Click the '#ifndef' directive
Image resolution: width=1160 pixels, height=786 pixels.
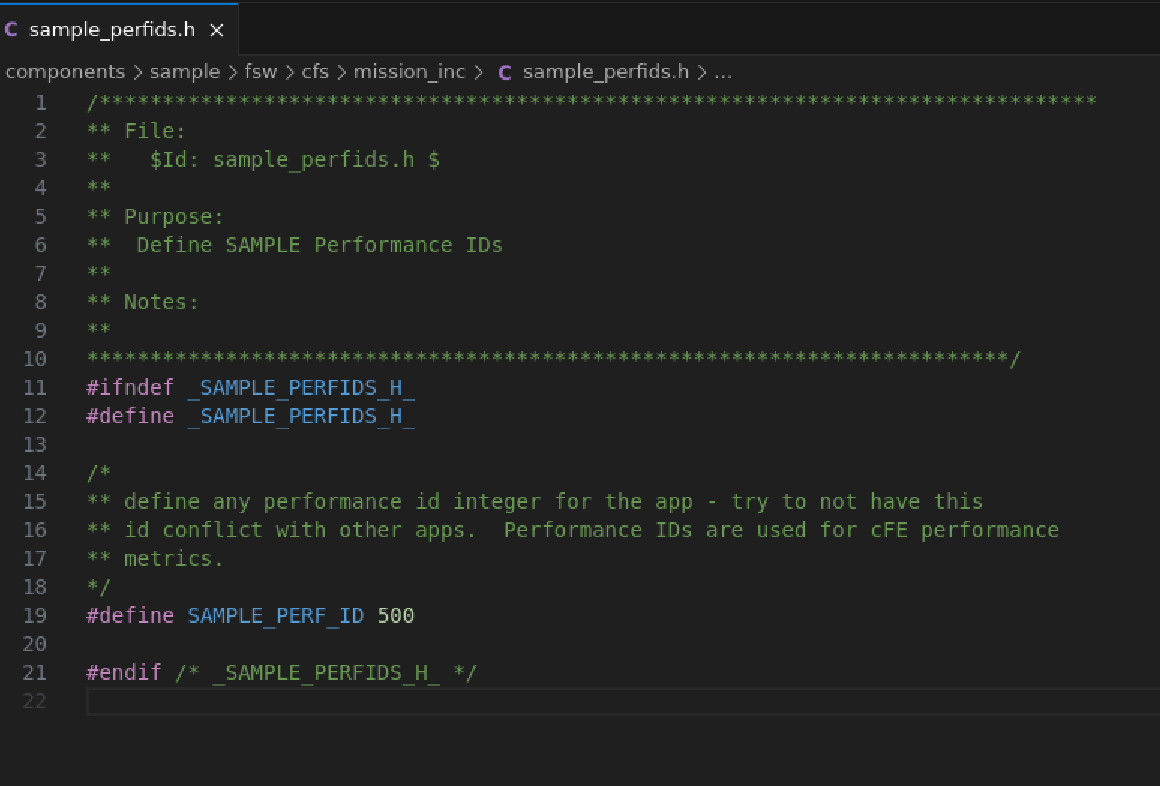[x=130, y=387]
